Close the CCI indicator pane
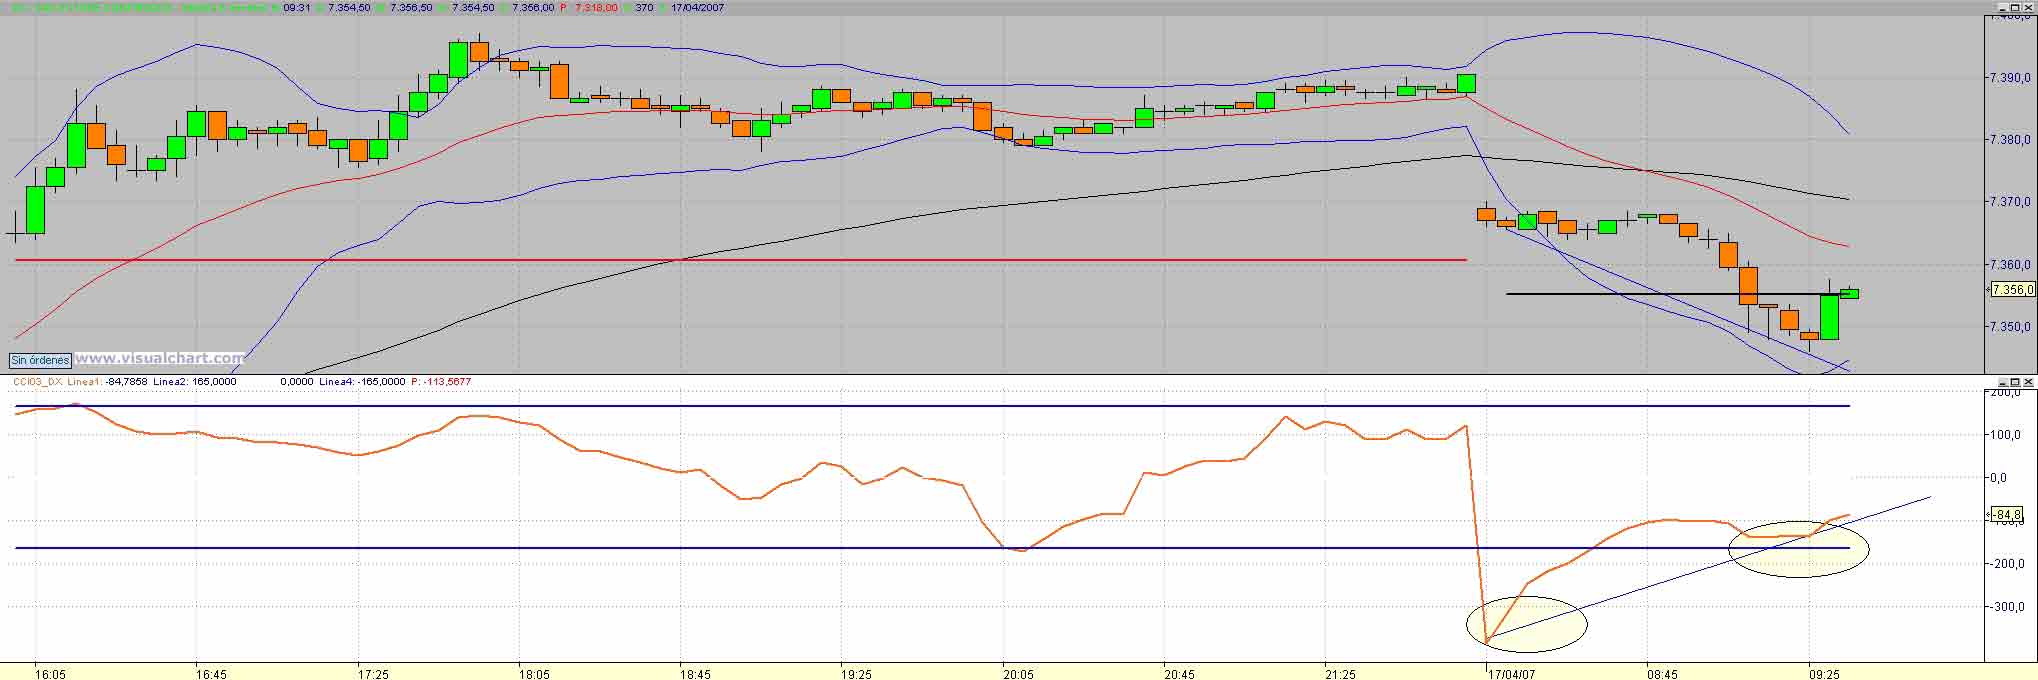The image size is (2038, 680). 2028,382
